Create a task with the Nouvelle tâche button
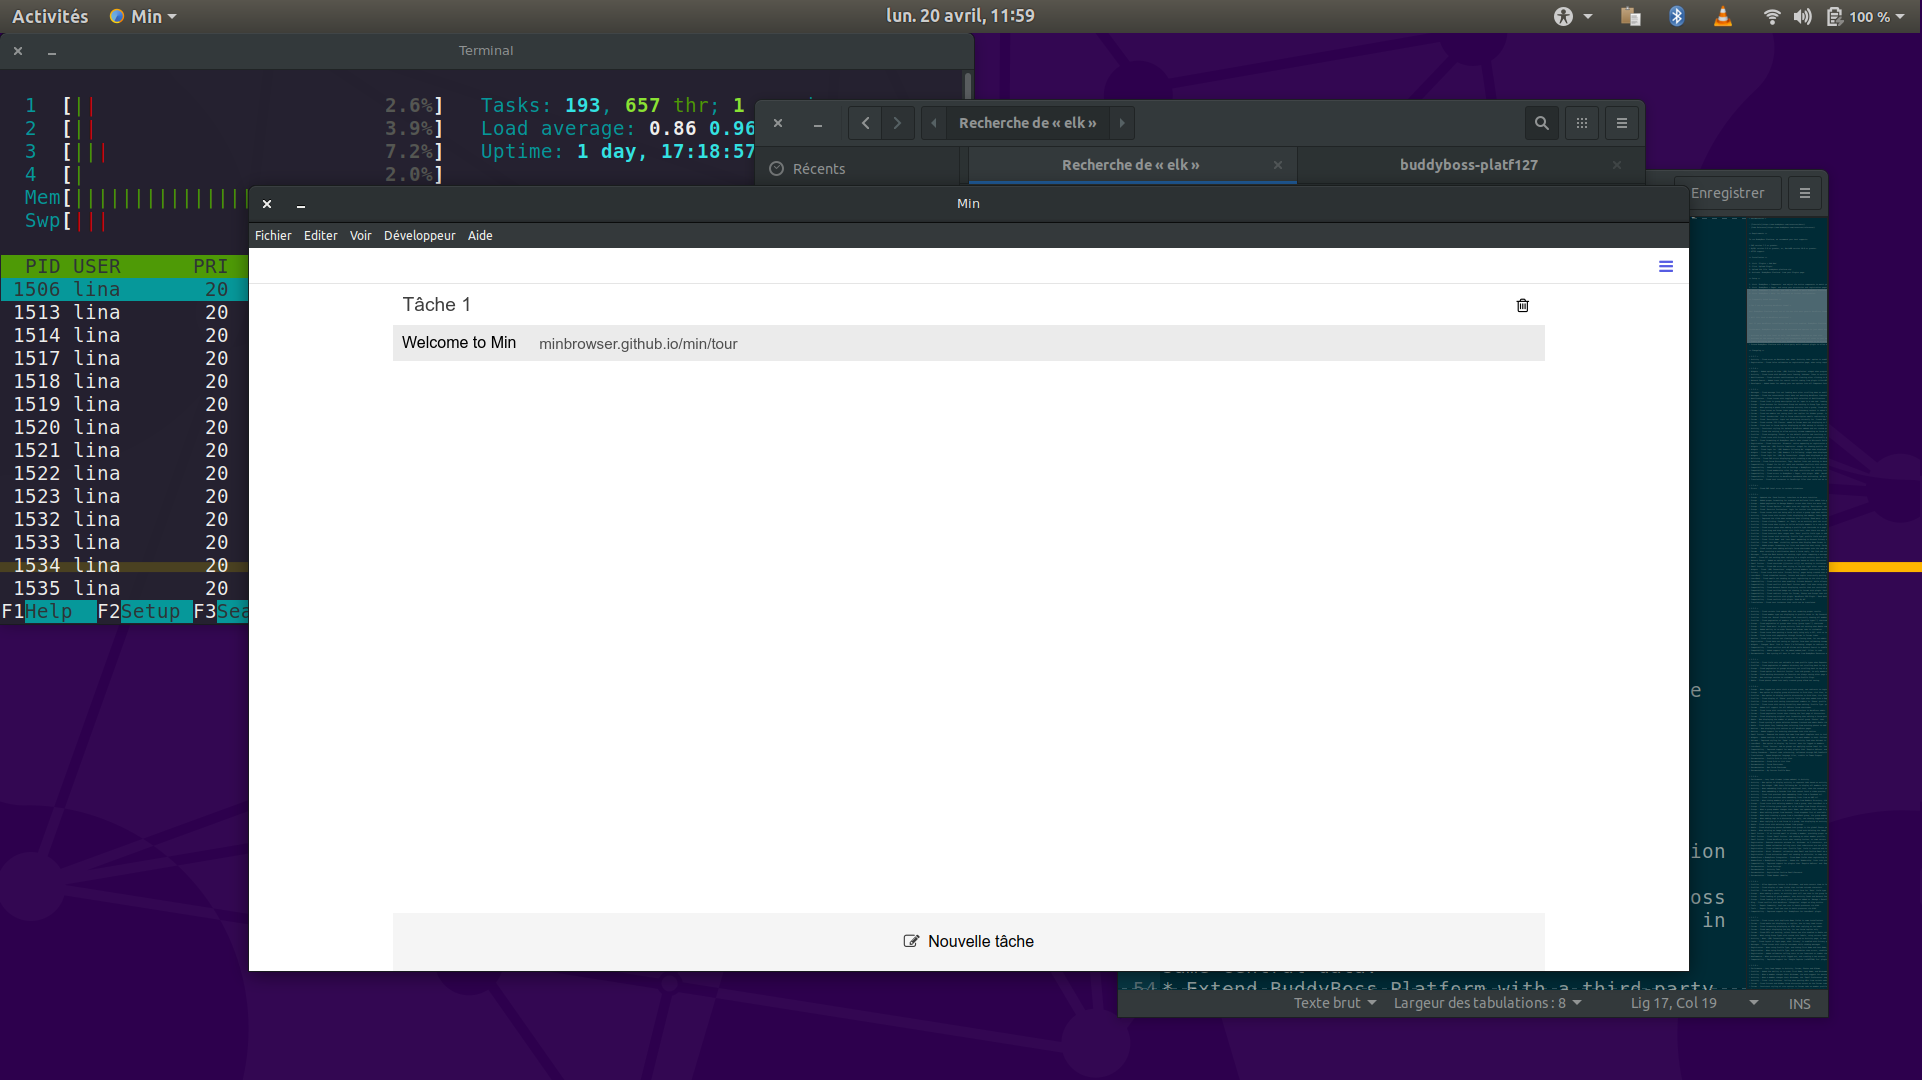 click(x=967, y=941)
